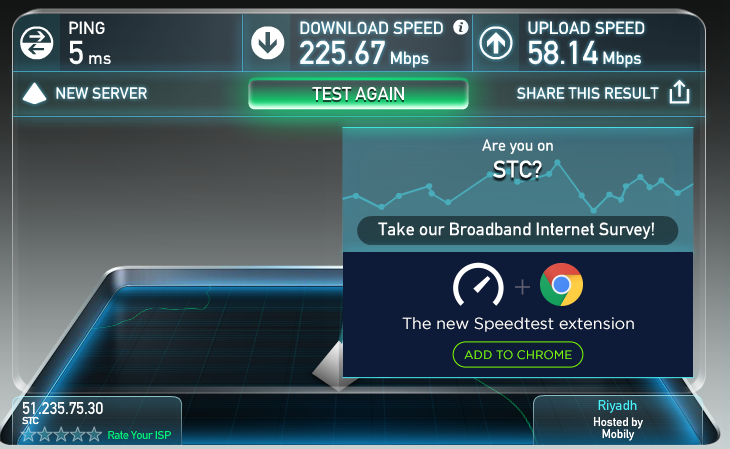Click the Chrome logo icon

click(561, 284)
